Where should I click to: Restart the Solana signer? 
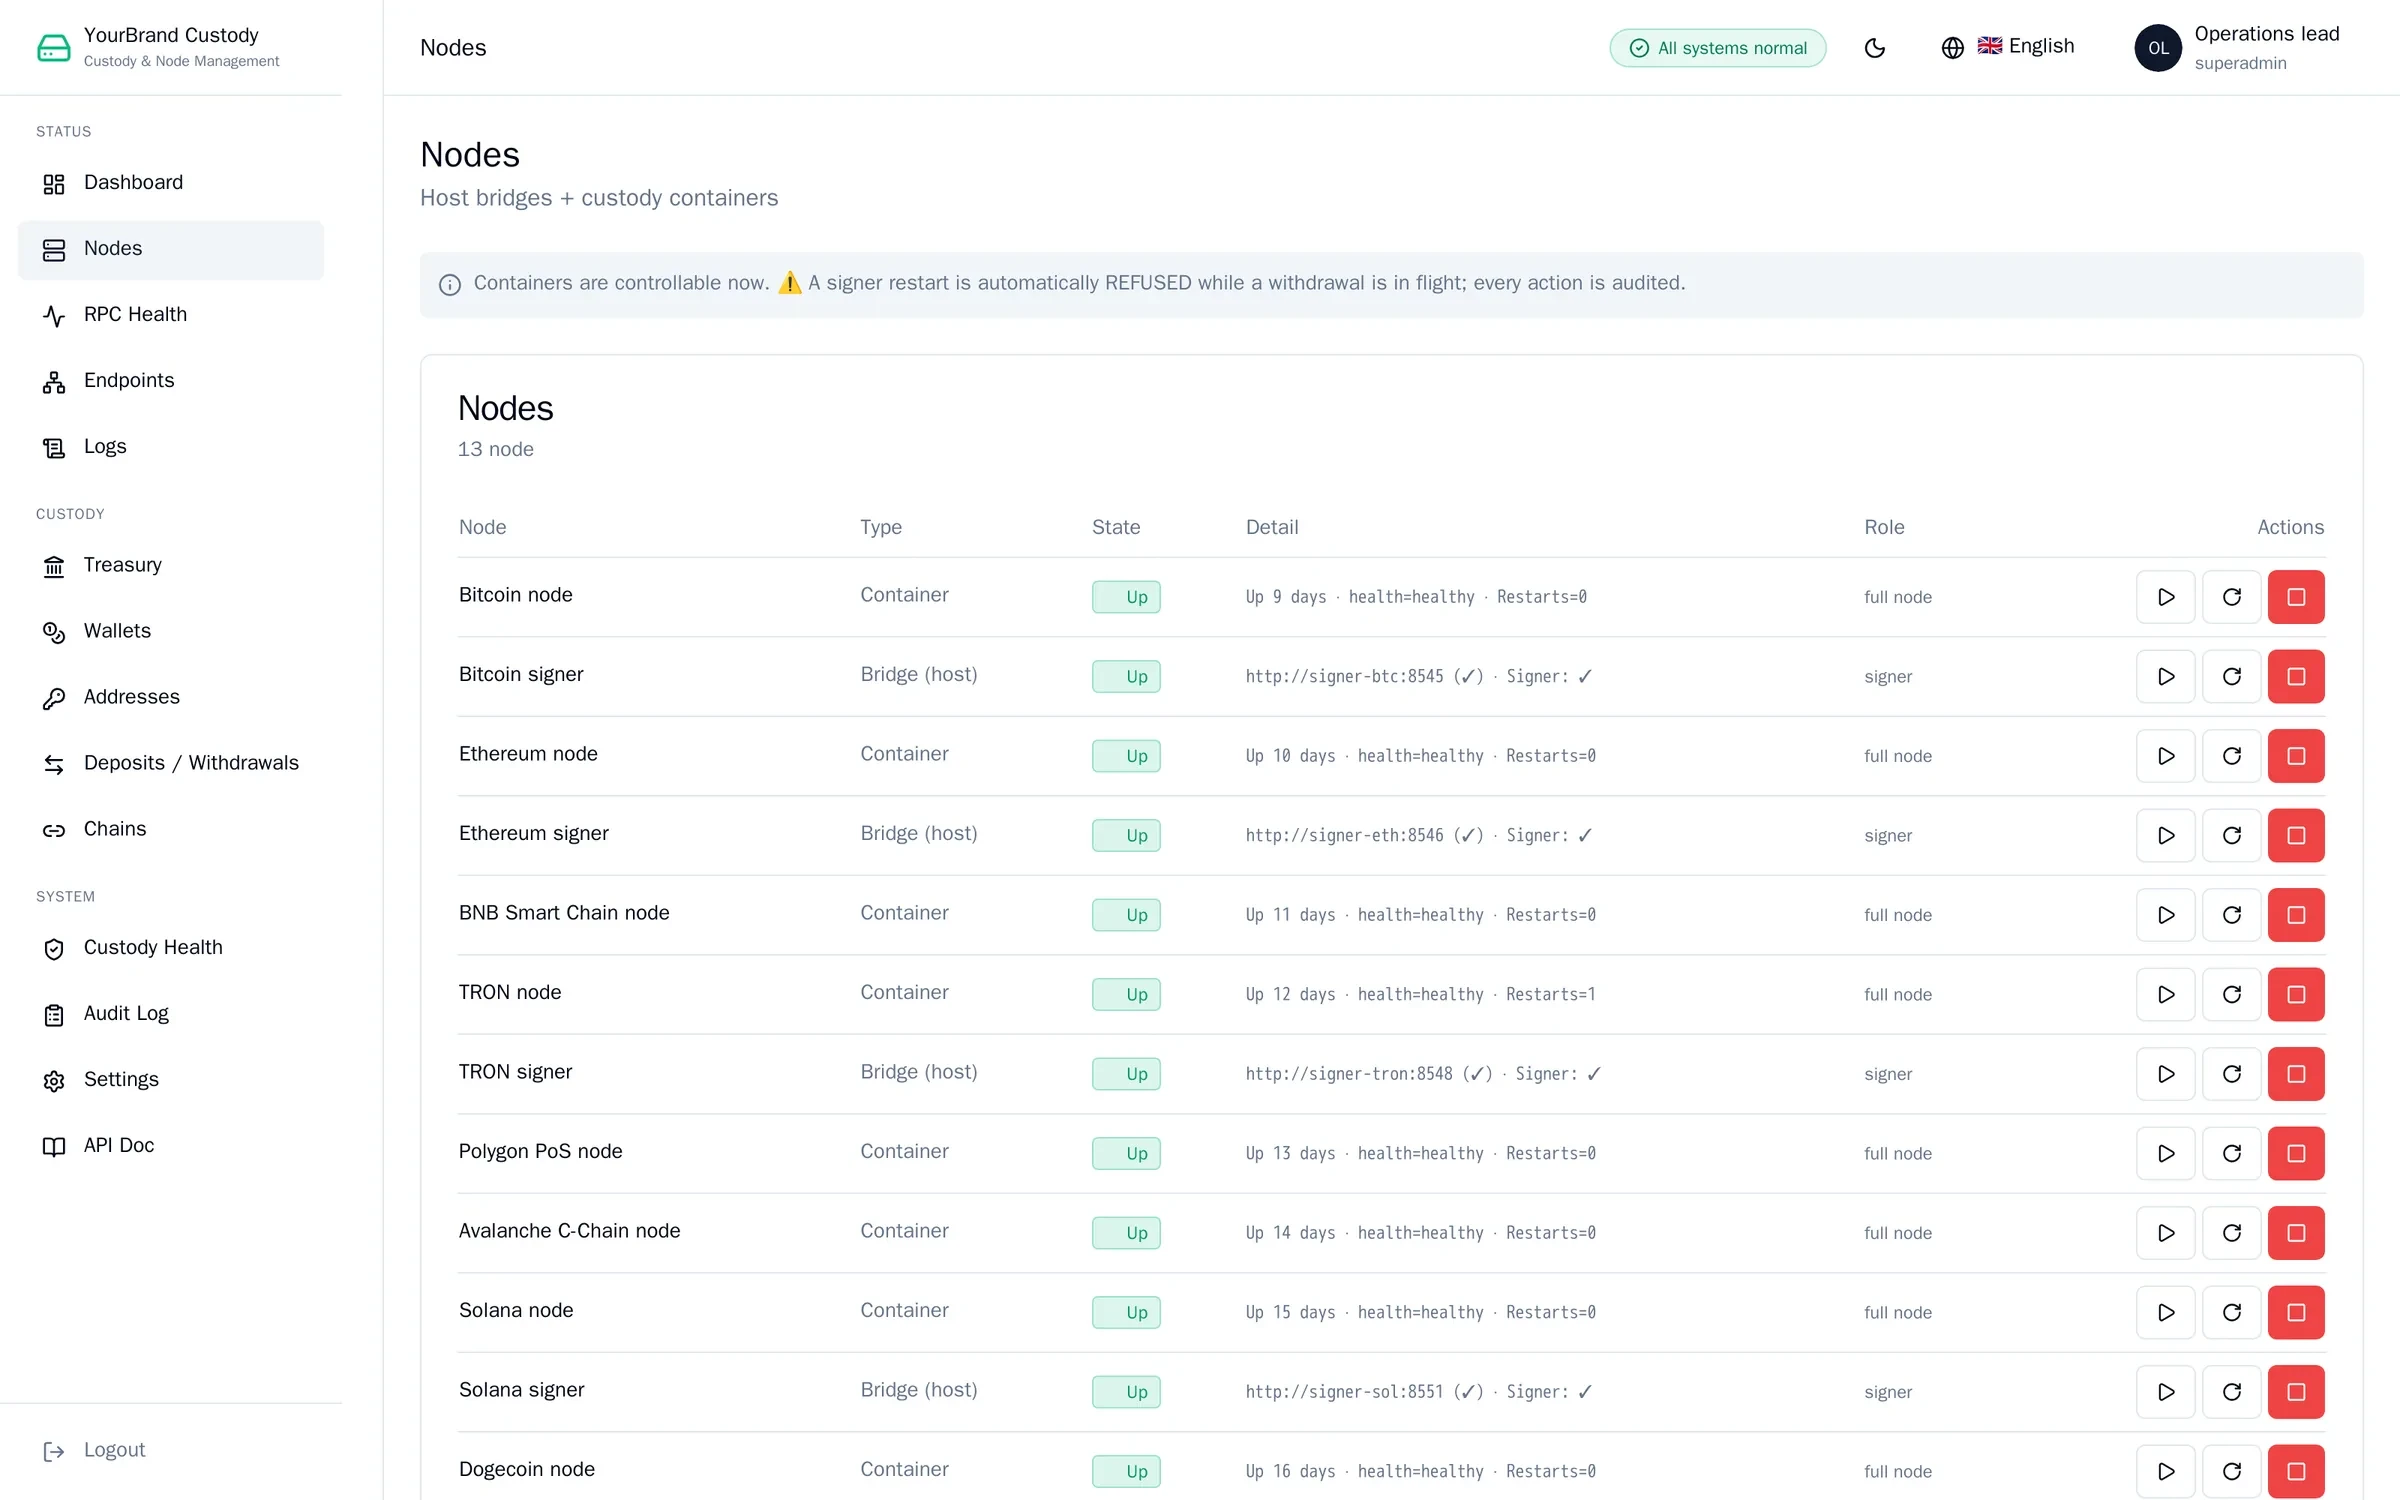pyautogui.click(x=2231, y=1392)
